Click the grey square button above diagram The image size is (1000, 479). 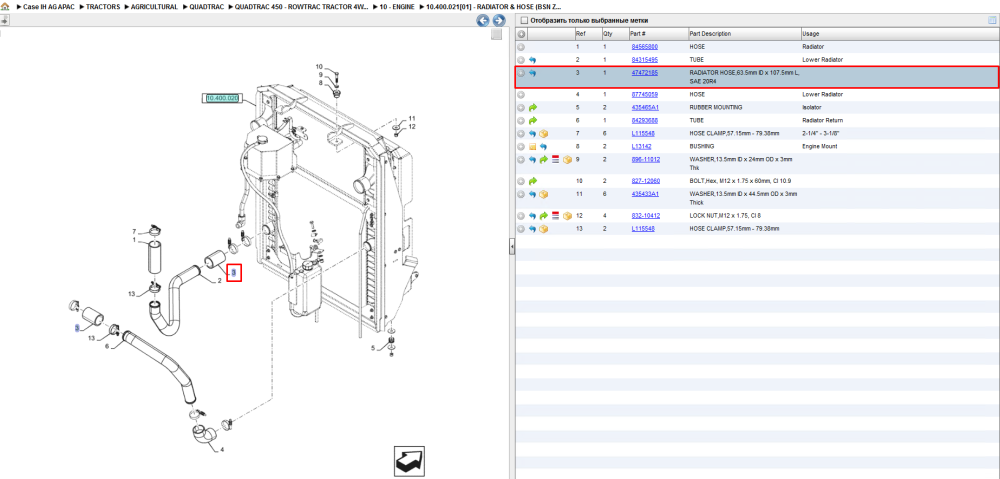tap(496, 34)
